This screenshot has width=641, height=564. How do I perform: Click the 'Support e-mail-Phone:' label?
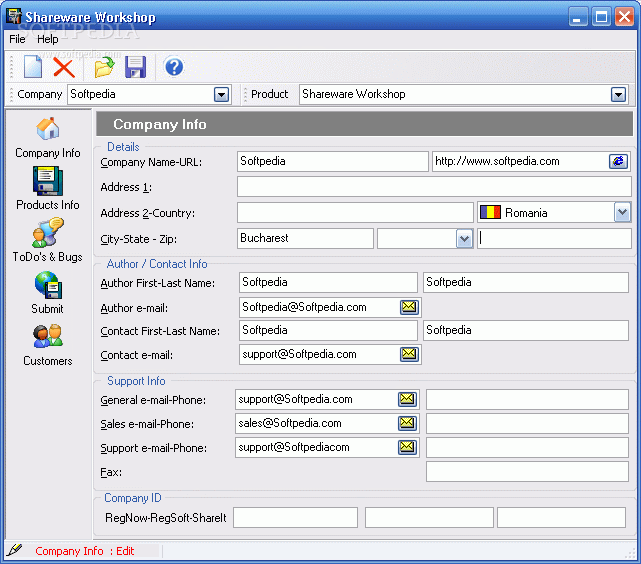tap(154, 448)
